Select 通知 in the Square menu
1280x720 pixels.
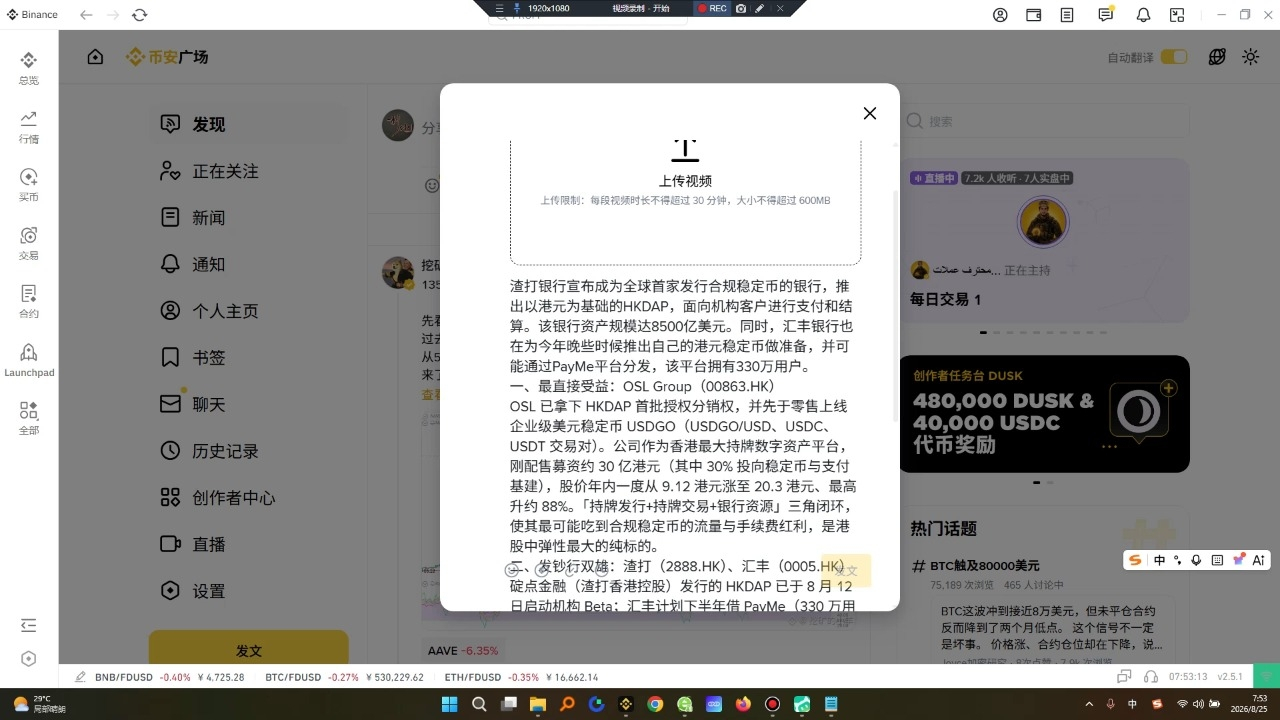pos(249,264)
